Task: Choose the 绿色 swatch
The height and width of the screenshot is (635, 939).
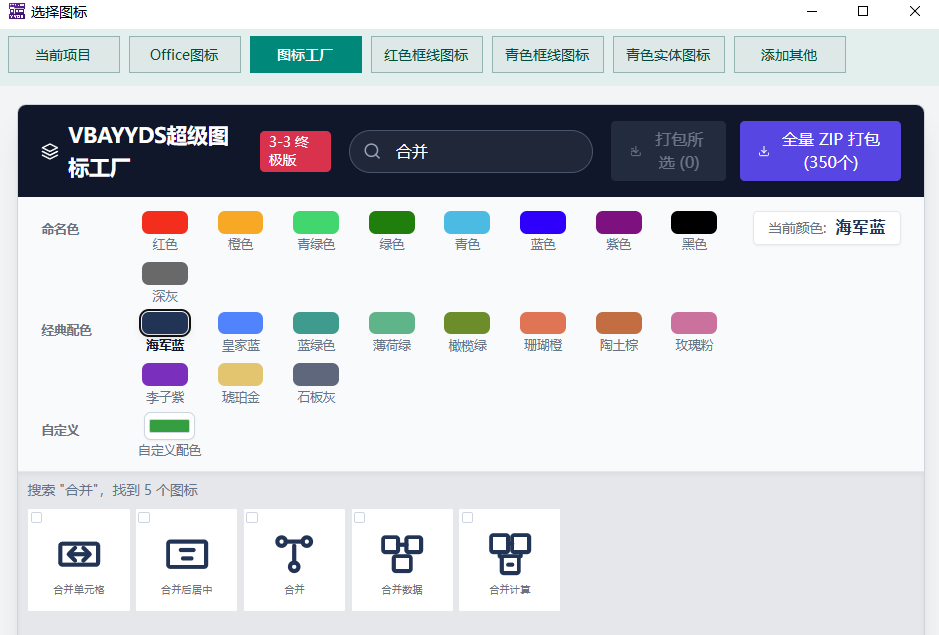Action: click(x=392, y=223)
